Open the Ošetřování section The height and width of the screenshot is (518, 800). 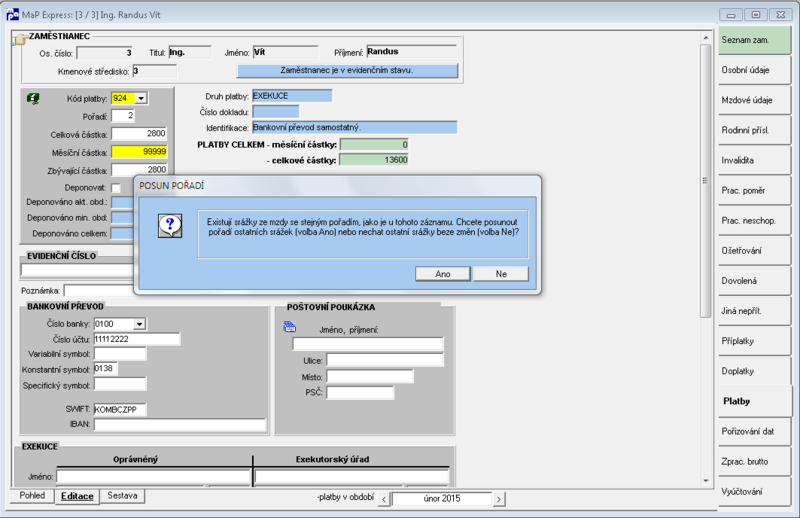coord(755,251)
